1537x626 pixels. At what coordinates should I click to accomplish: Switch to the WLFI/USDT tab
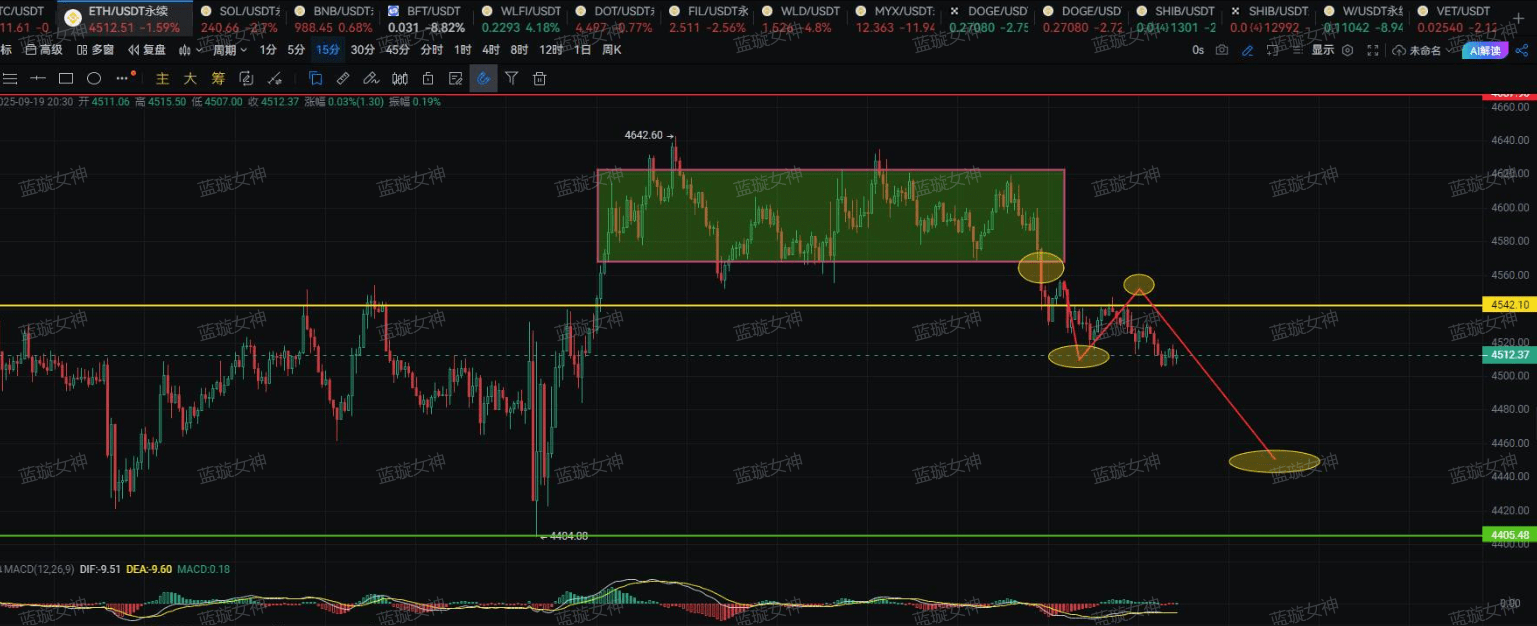pyautogui.click(x=519, y=18)
